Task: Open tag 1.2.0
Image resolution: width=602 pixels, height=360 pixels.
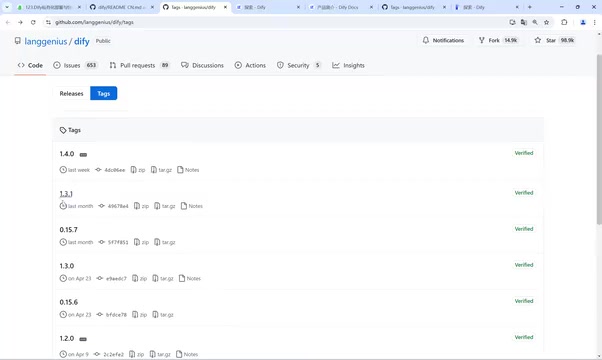Action: [x=67, y=339]
